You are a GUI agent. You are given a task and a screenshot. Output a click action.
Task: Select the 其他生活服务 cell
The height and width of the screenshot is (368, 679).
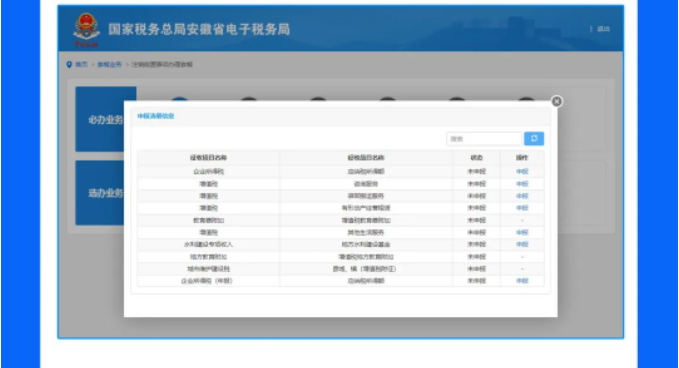[x=366, y=232]
